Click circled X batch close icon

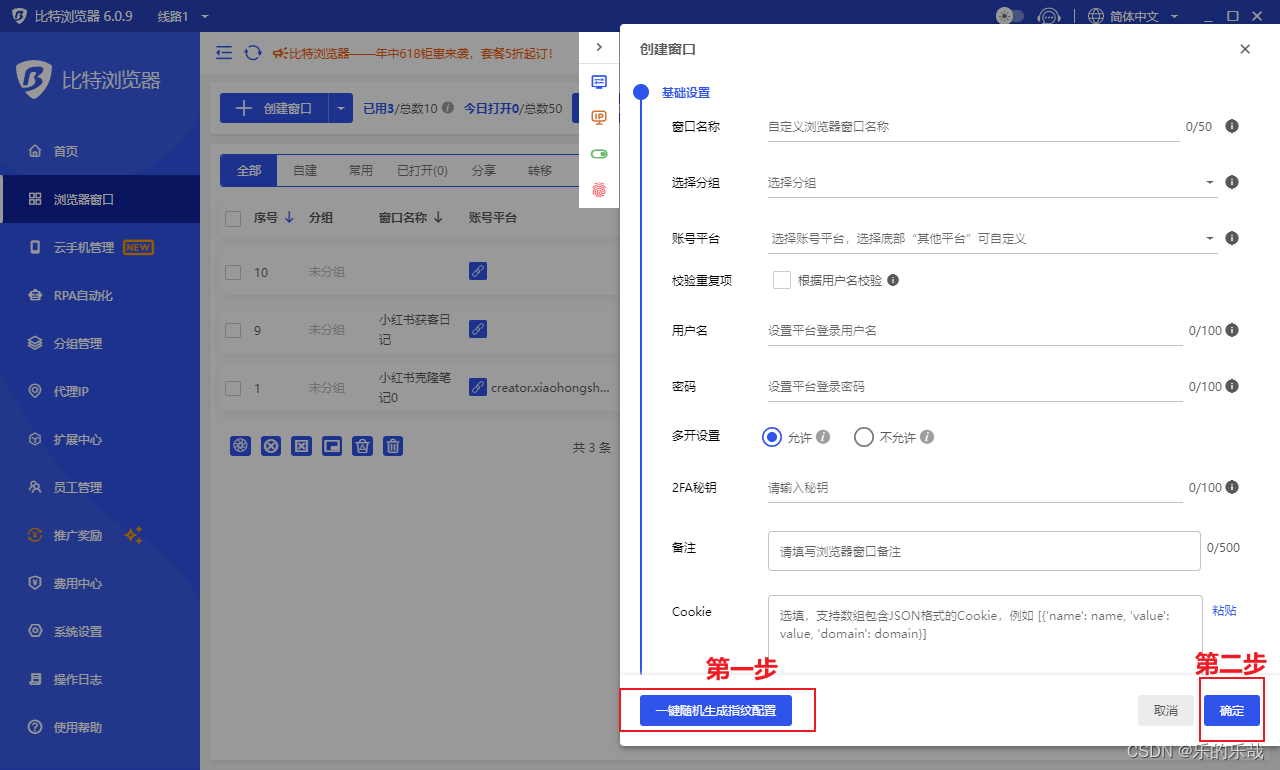click(x=271, y=446)
